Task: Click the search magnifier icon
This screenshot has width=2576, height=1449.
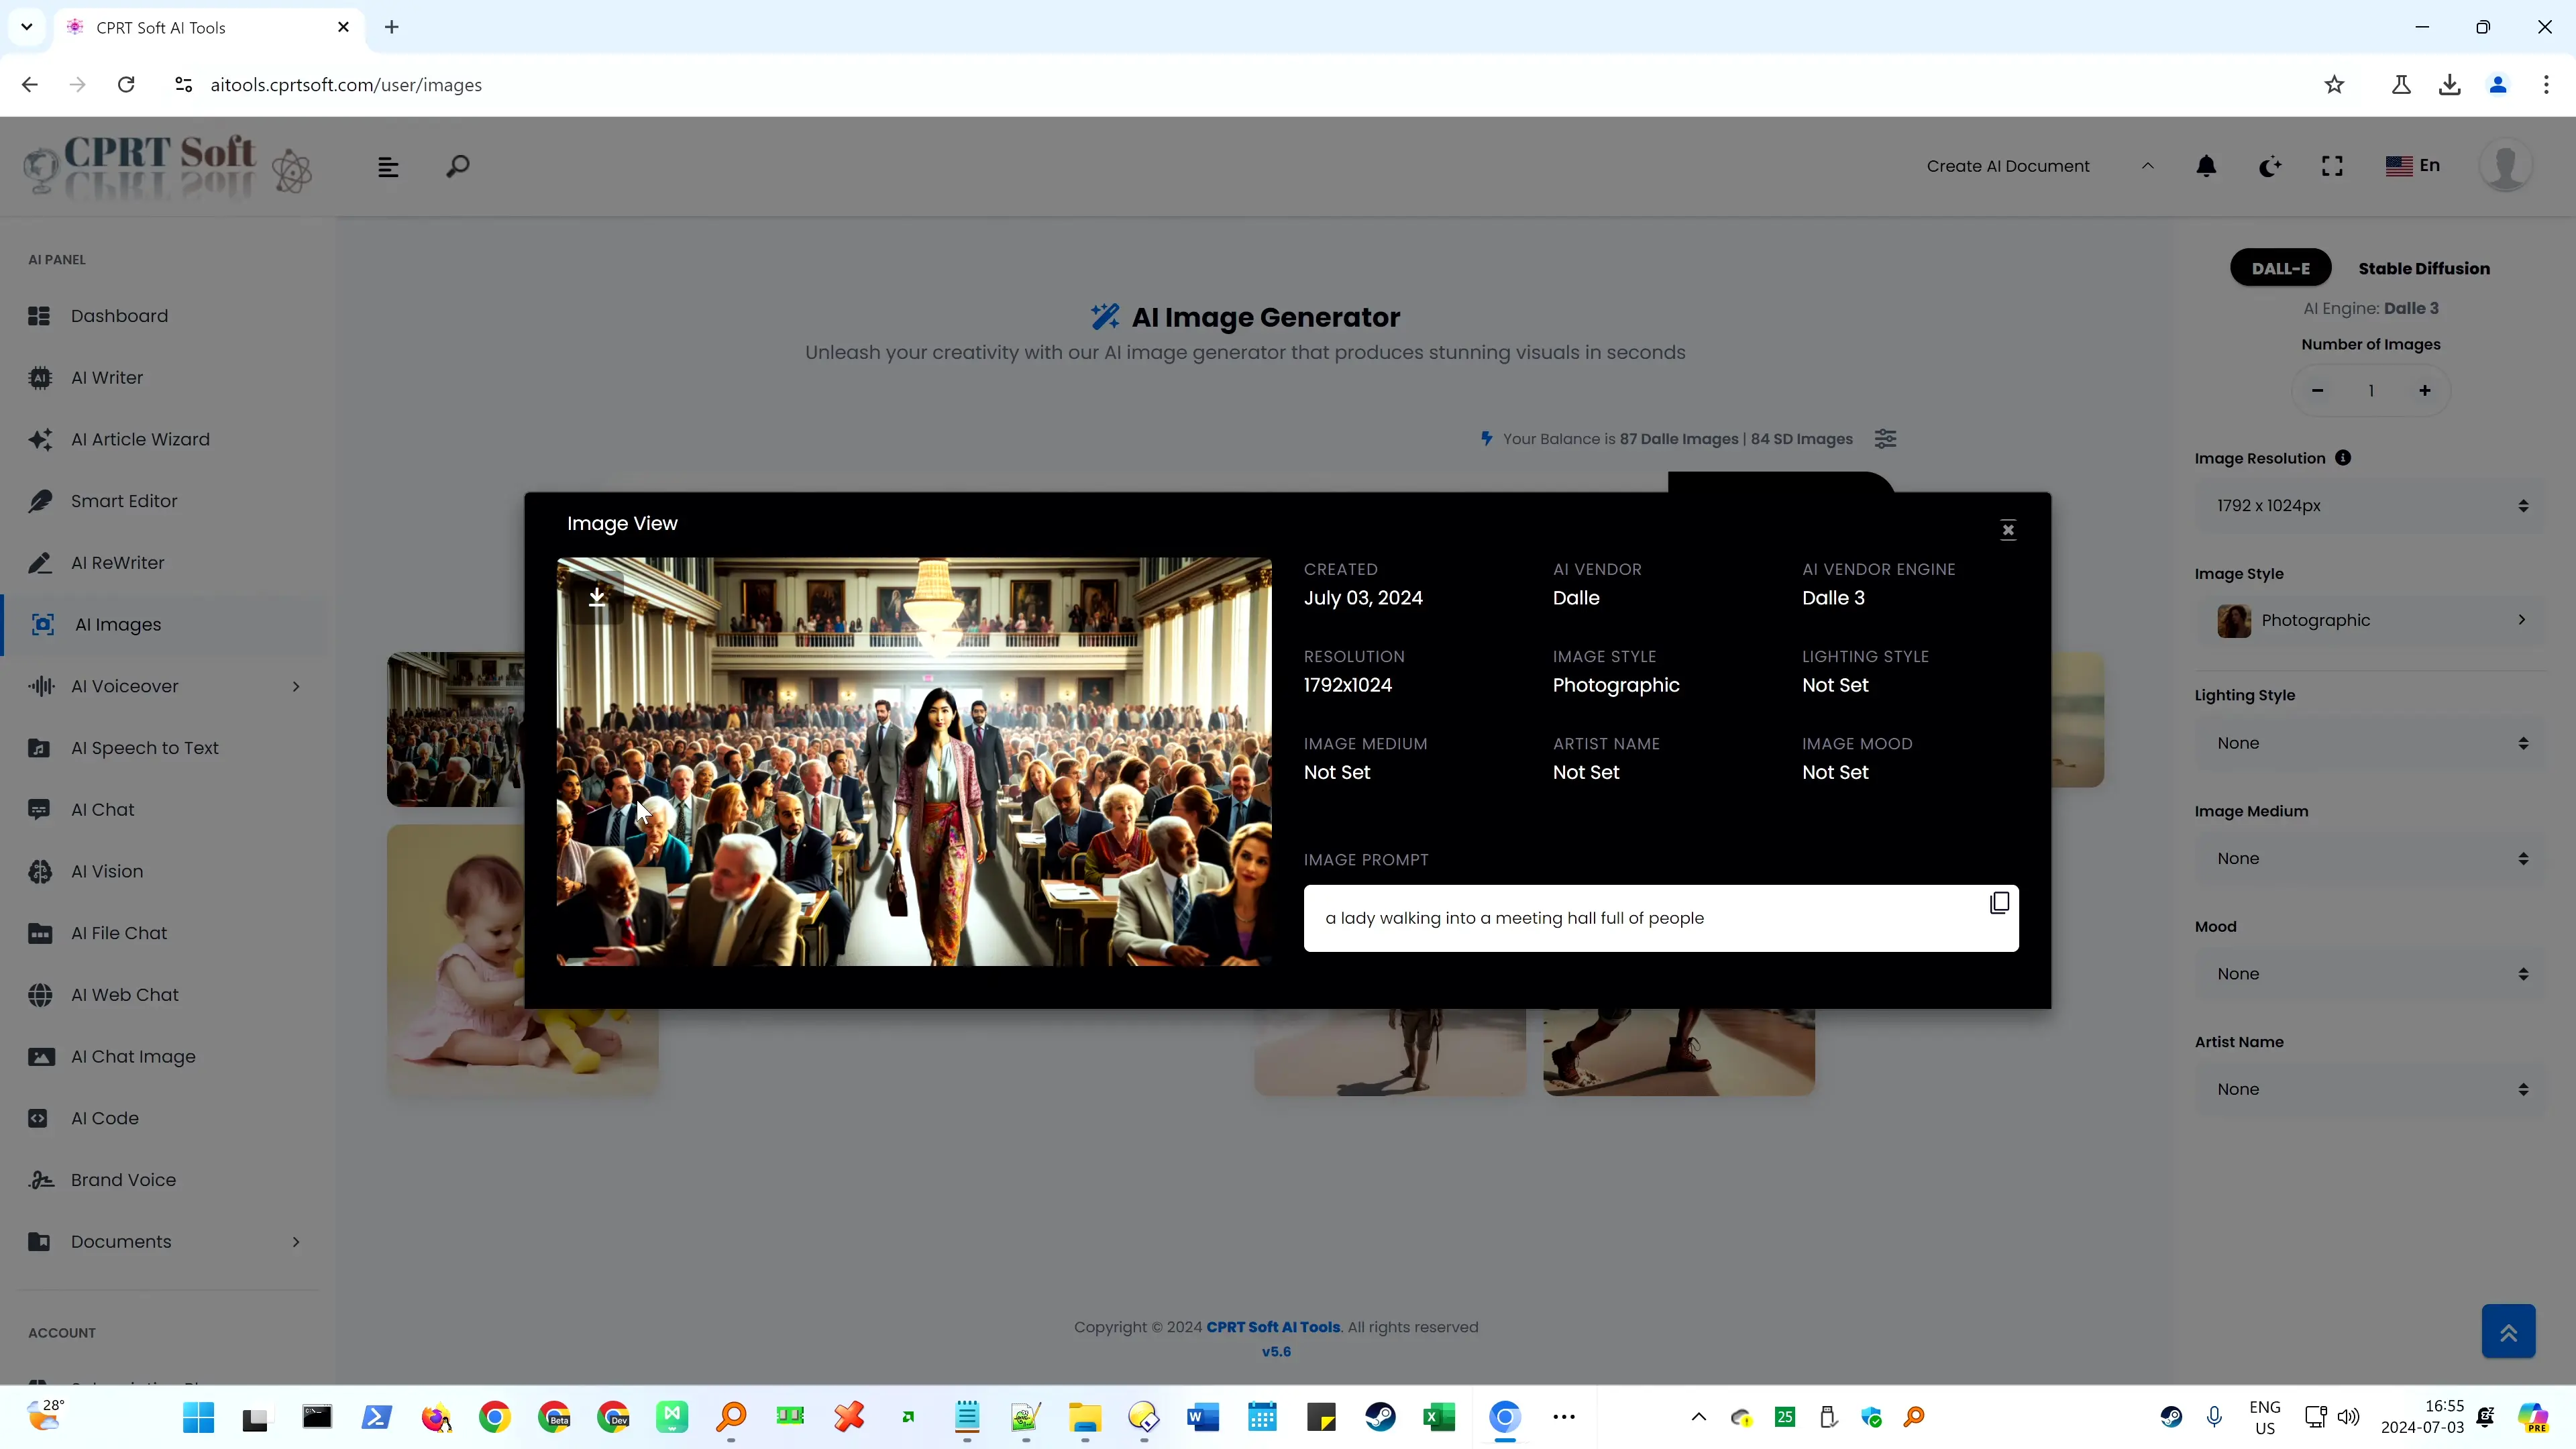Action: (x=458, y=166)
